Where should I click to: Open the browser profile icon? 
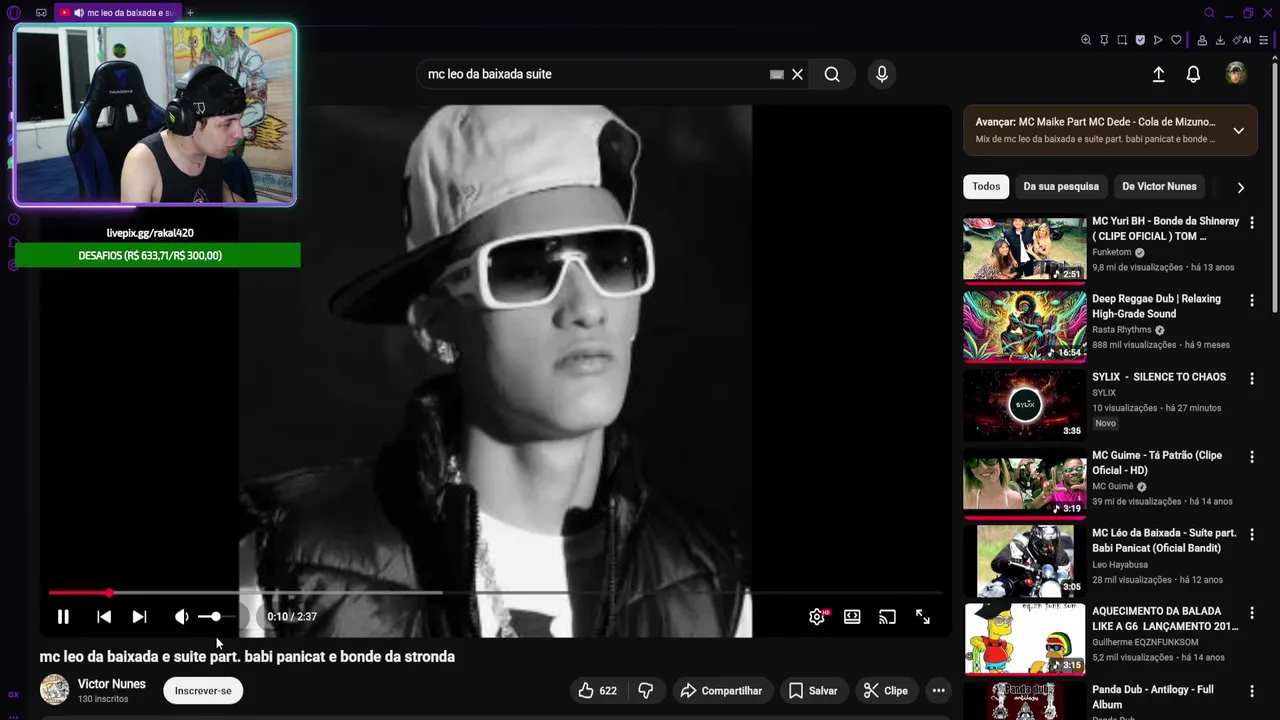click(1203, 41)
